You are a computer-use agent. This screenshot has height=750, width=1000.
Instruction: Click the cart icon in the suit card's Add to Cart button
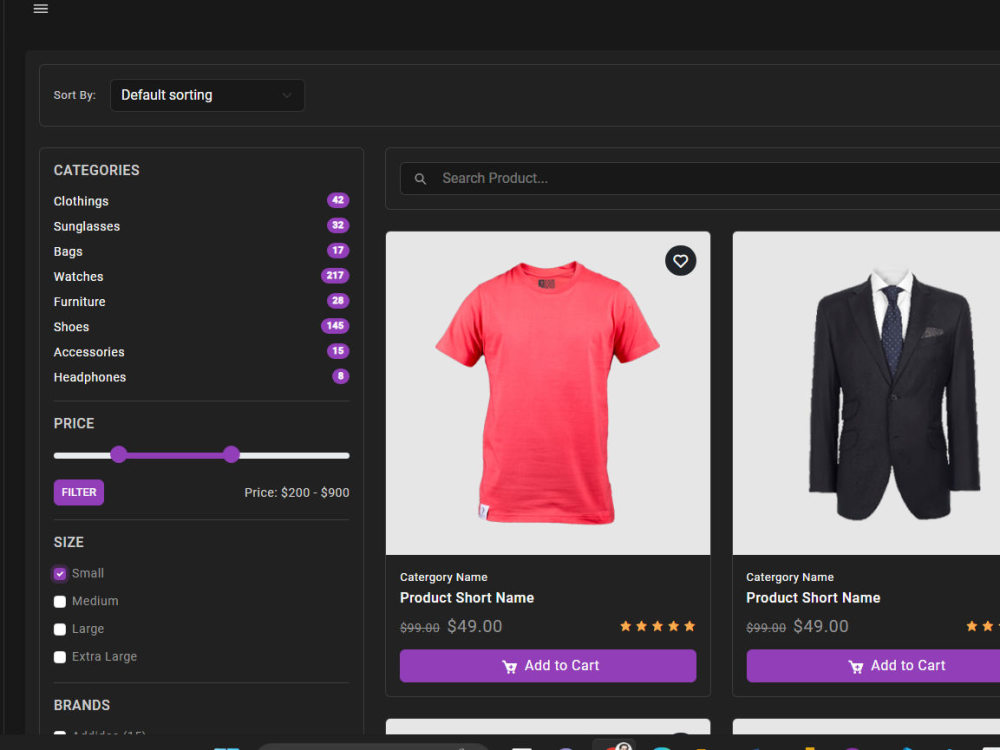tap(855, 666)
